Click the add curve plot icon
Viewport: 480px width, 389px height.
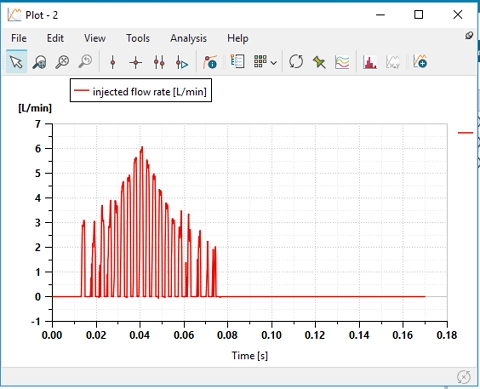(x=420, y=62)
